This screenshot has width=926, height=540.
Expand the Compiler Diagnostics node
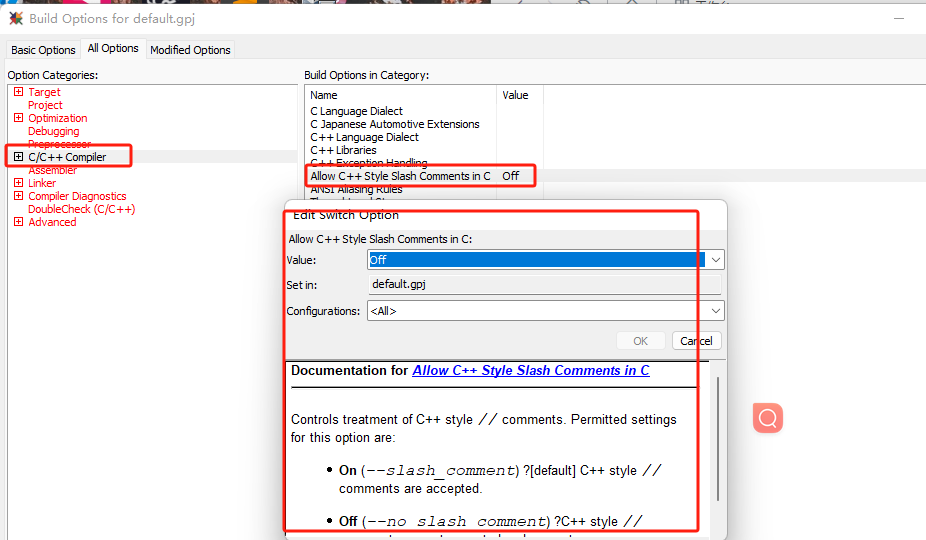click(18, 196)
